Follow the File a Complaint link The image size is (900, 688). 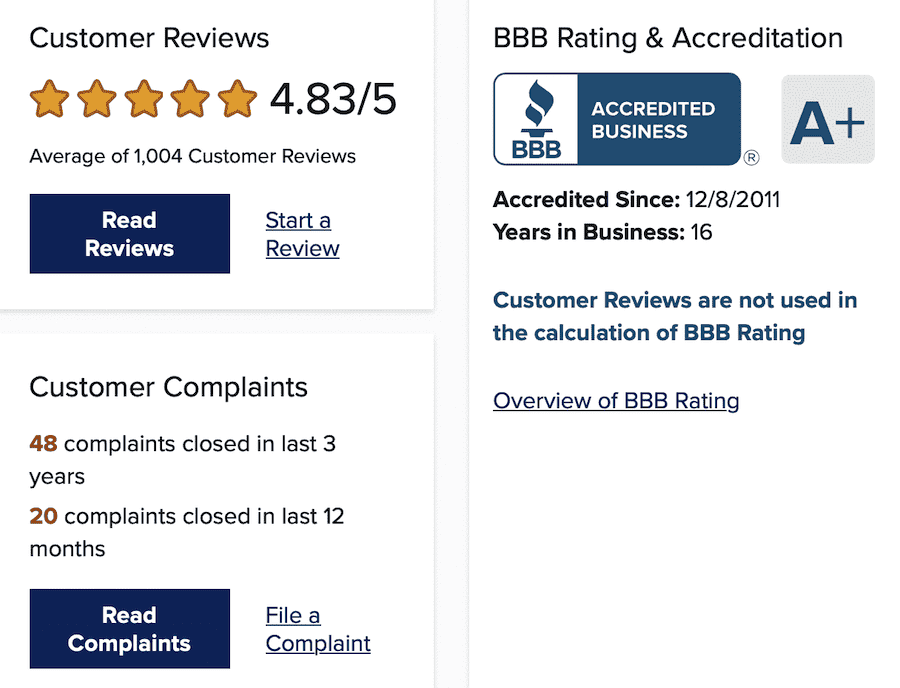pos(318,629)
